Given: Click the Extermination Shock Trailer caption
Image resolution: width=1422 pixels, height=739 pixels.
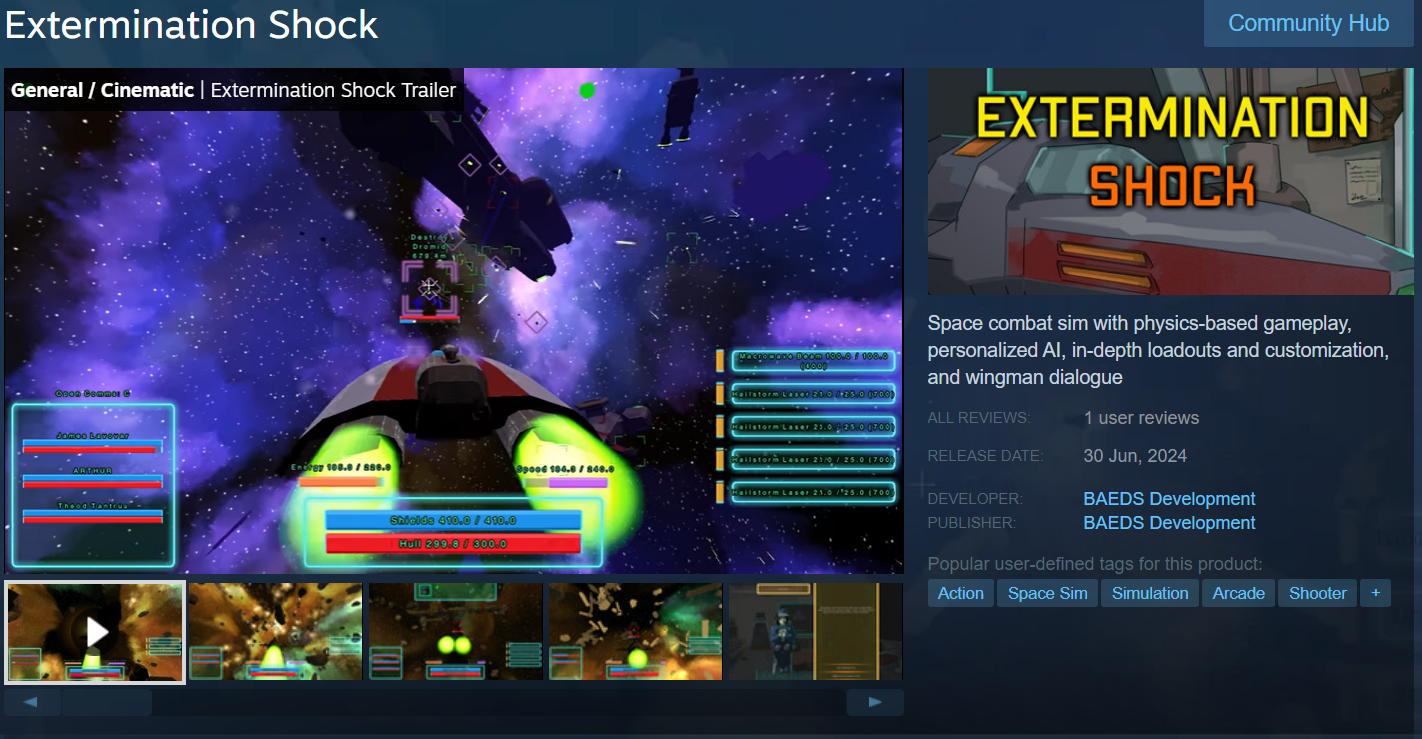Looking at the screenshot, I should pyautogui.click(x=333, y=90).
